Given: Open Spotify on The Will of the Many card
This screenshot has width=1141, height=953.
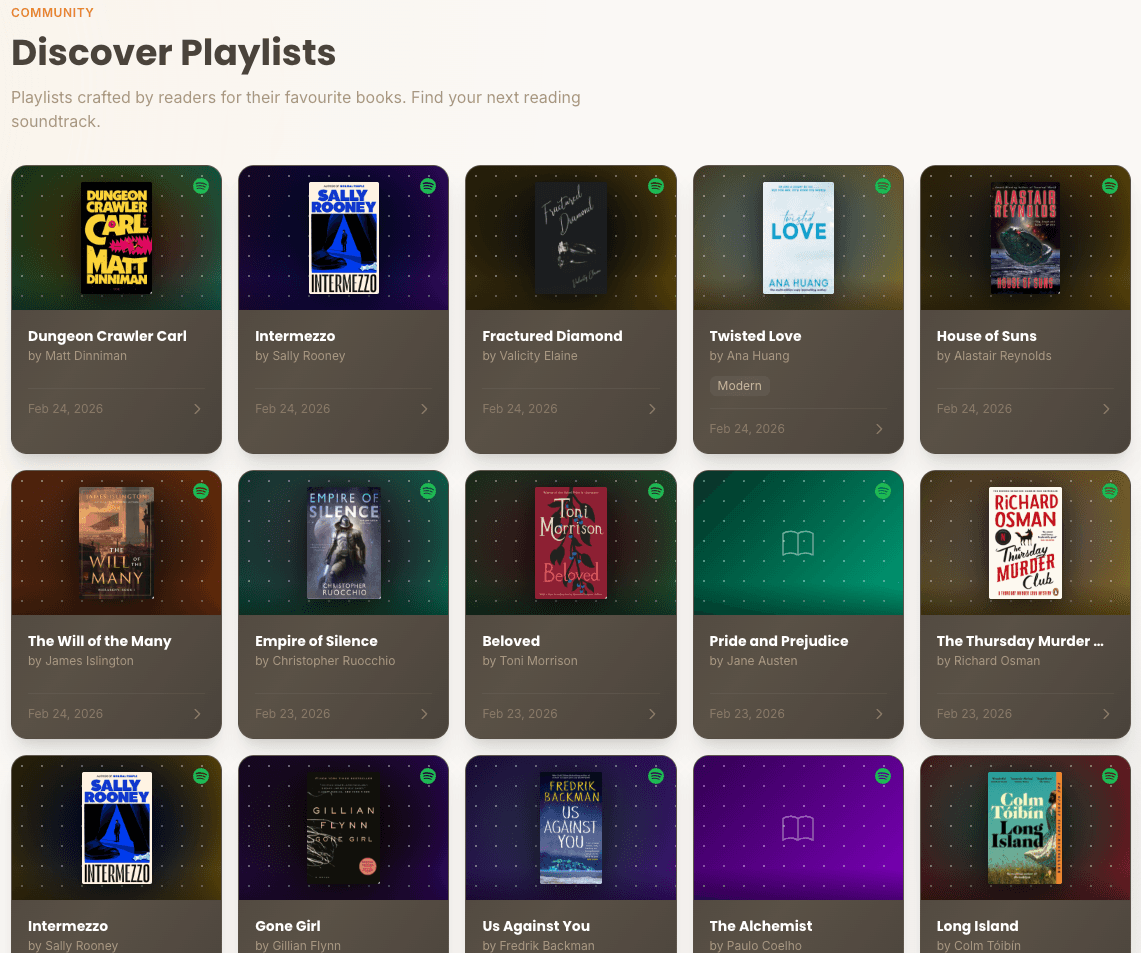Looking at the screenshot, I should [x=201, y=492].
